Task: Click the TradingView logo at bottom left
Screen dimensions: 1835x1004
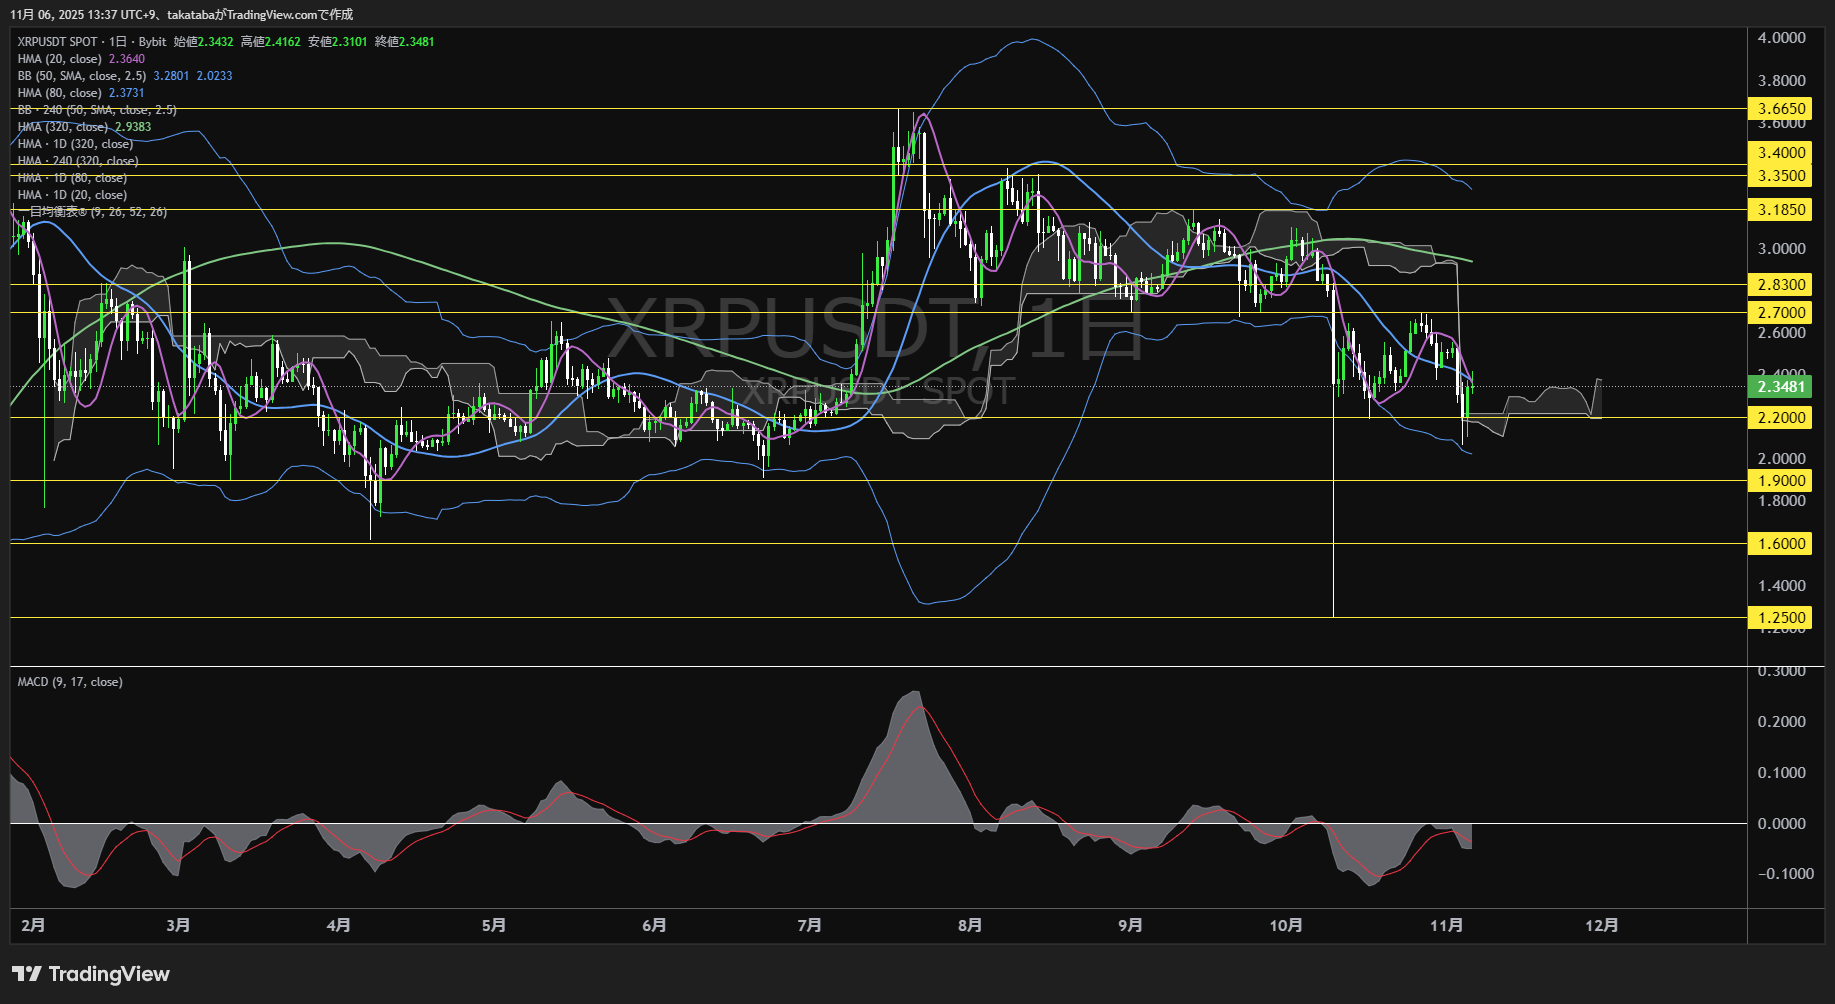Action: pos(90,973)
